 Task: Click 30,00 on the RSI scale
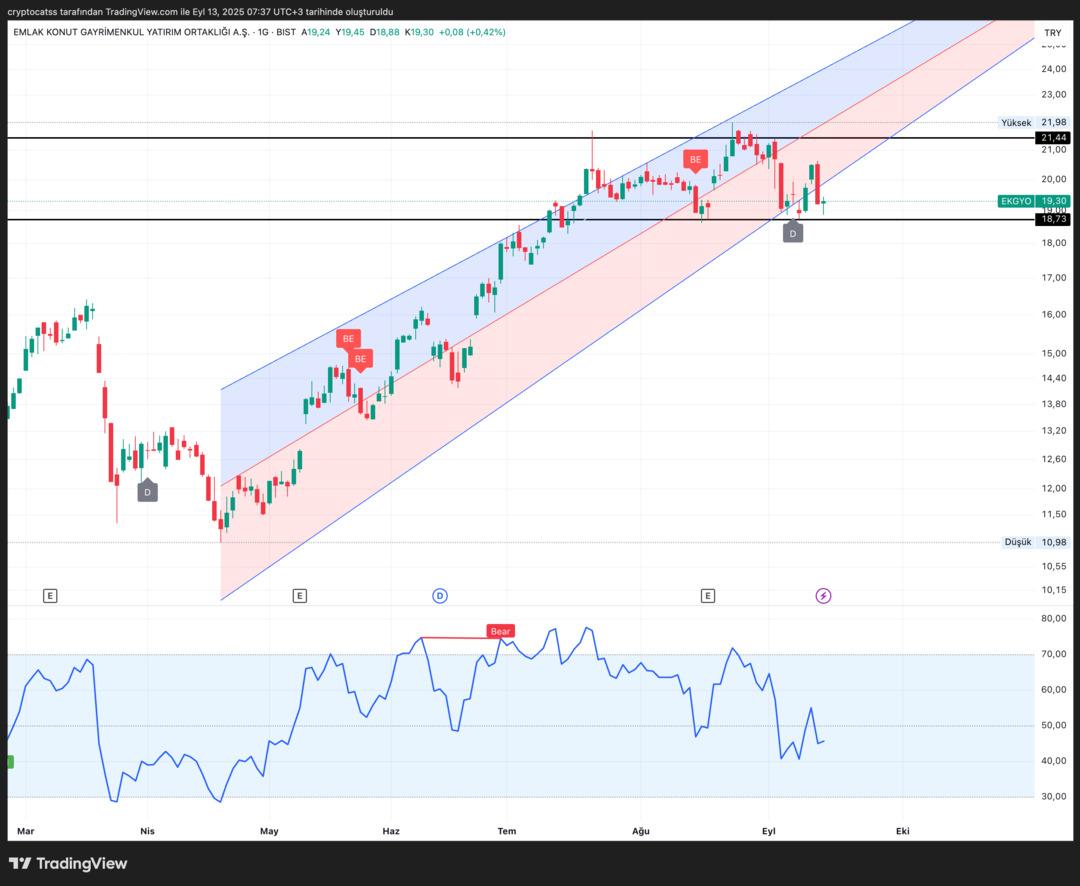coord(1054,796)
